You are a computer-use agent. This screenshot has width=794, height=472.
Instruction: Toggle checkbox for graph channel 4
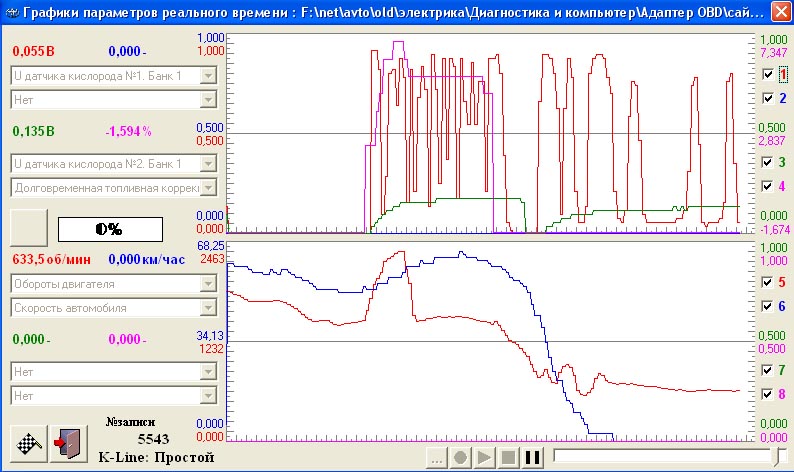click(x=767, y=186)
